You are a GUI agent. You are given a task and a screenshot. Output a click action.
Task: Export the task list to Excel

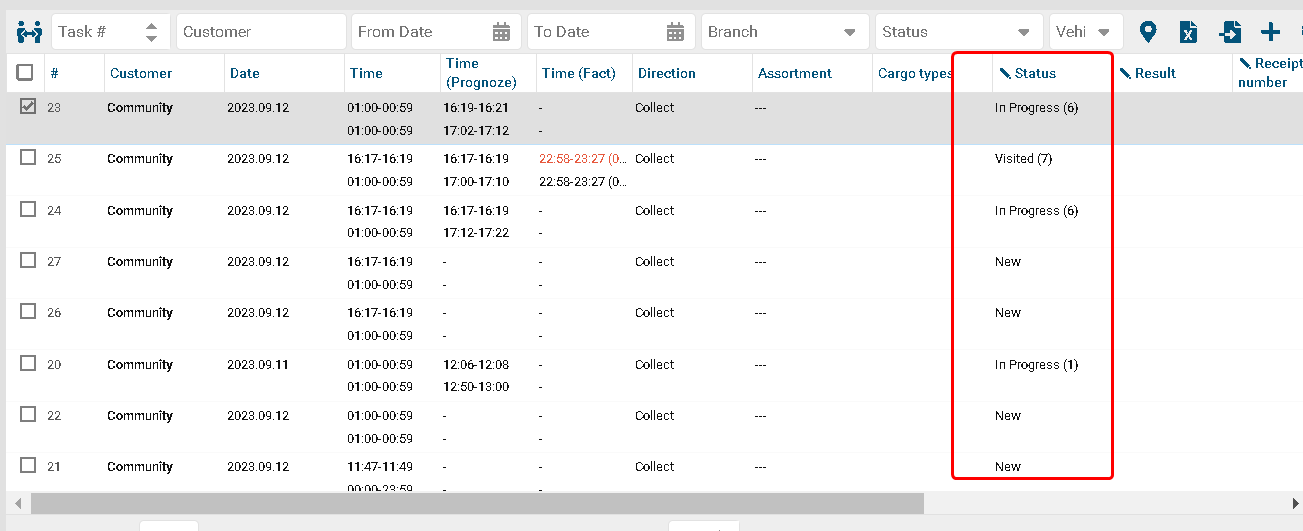[1188, 32]
